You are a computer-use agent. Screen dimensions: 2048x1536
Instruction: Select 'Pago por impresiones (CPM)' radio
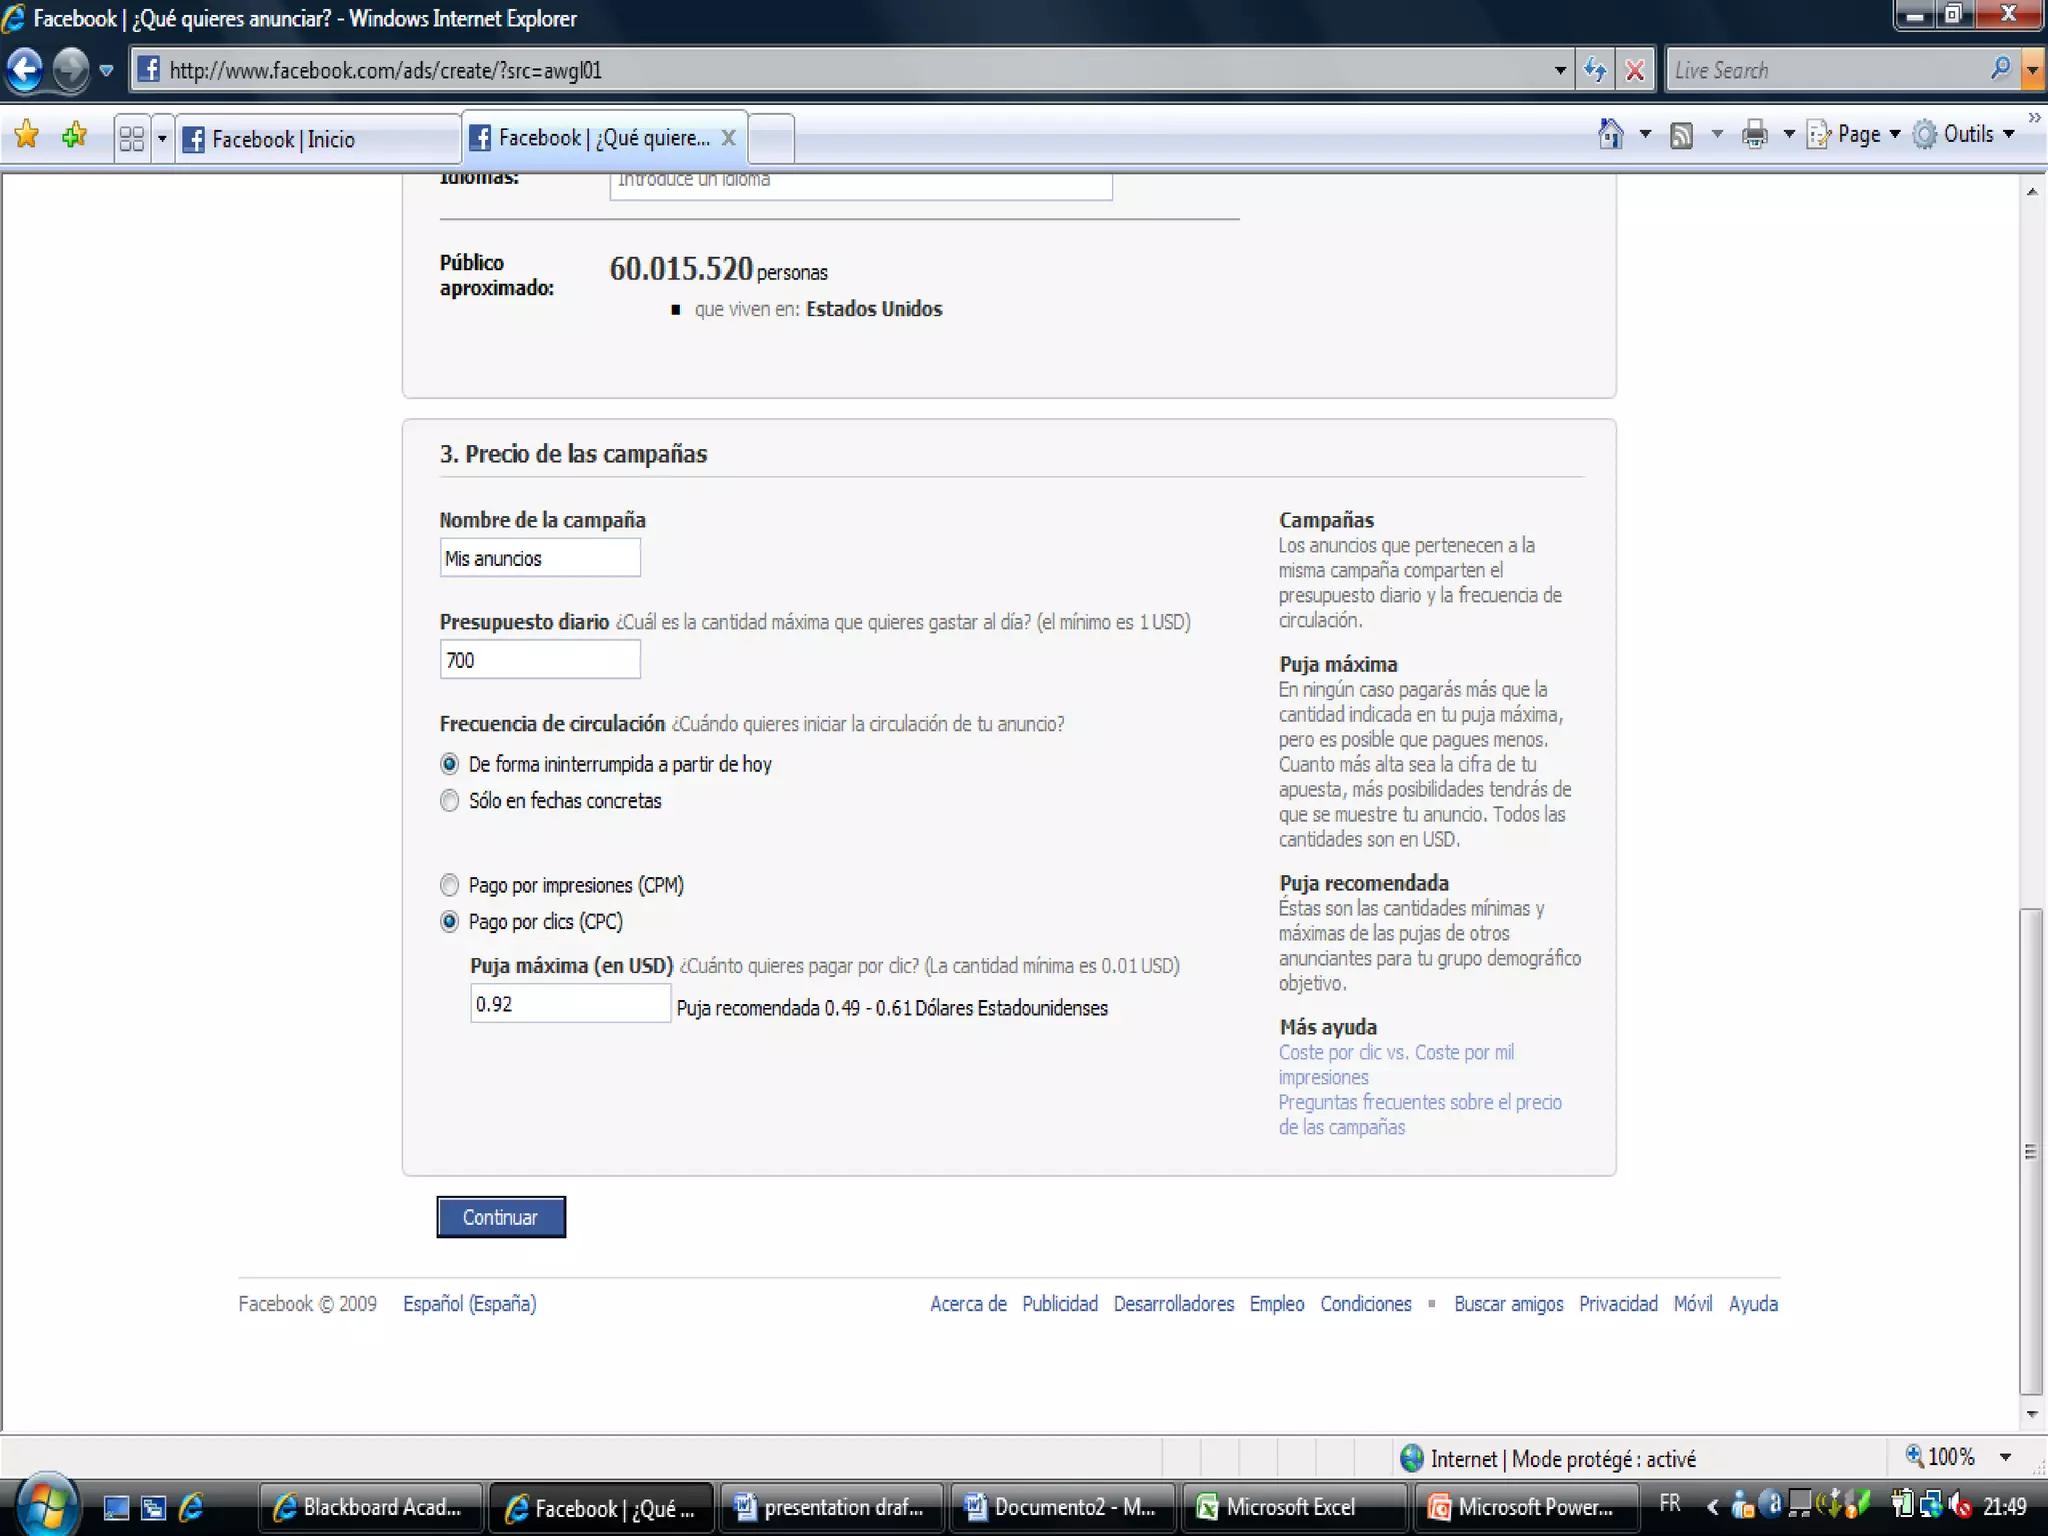pyautogui.click(x=450, y=885)
